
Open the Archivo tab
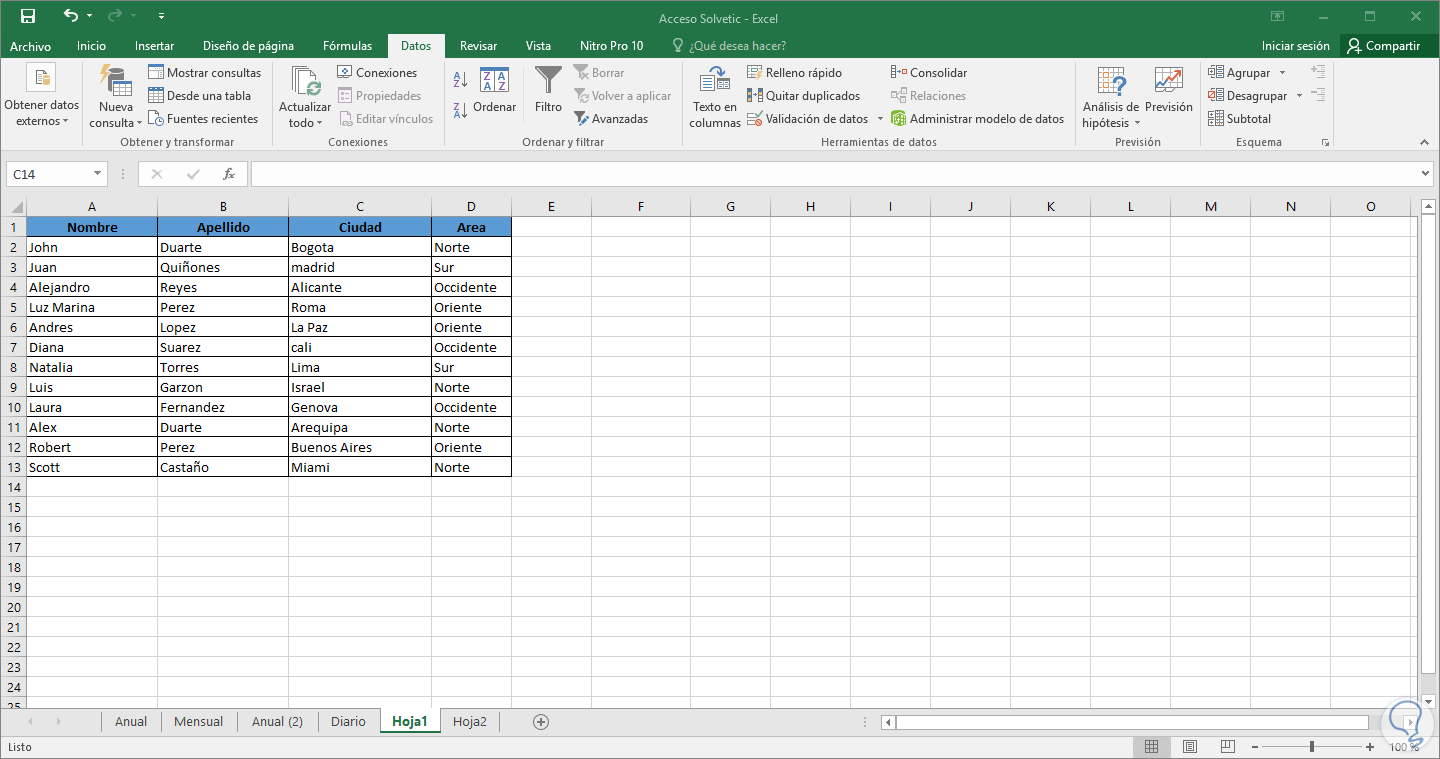pos(31,46)
